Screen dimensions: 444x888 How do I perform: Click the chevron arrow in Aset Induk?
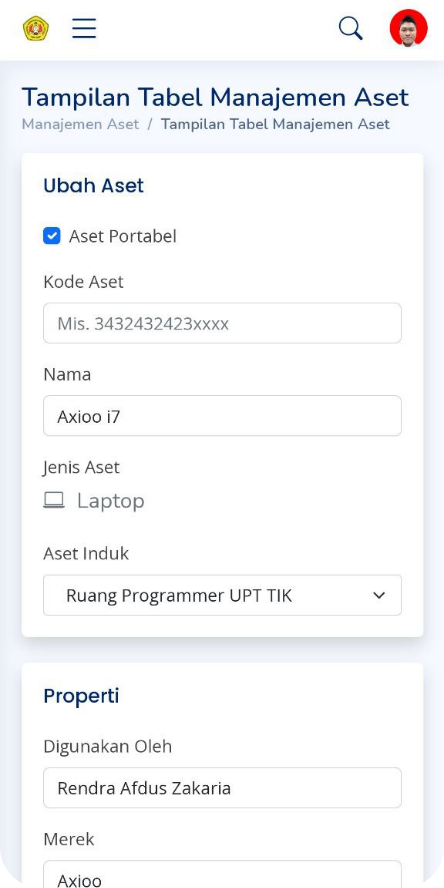[379, 595]
